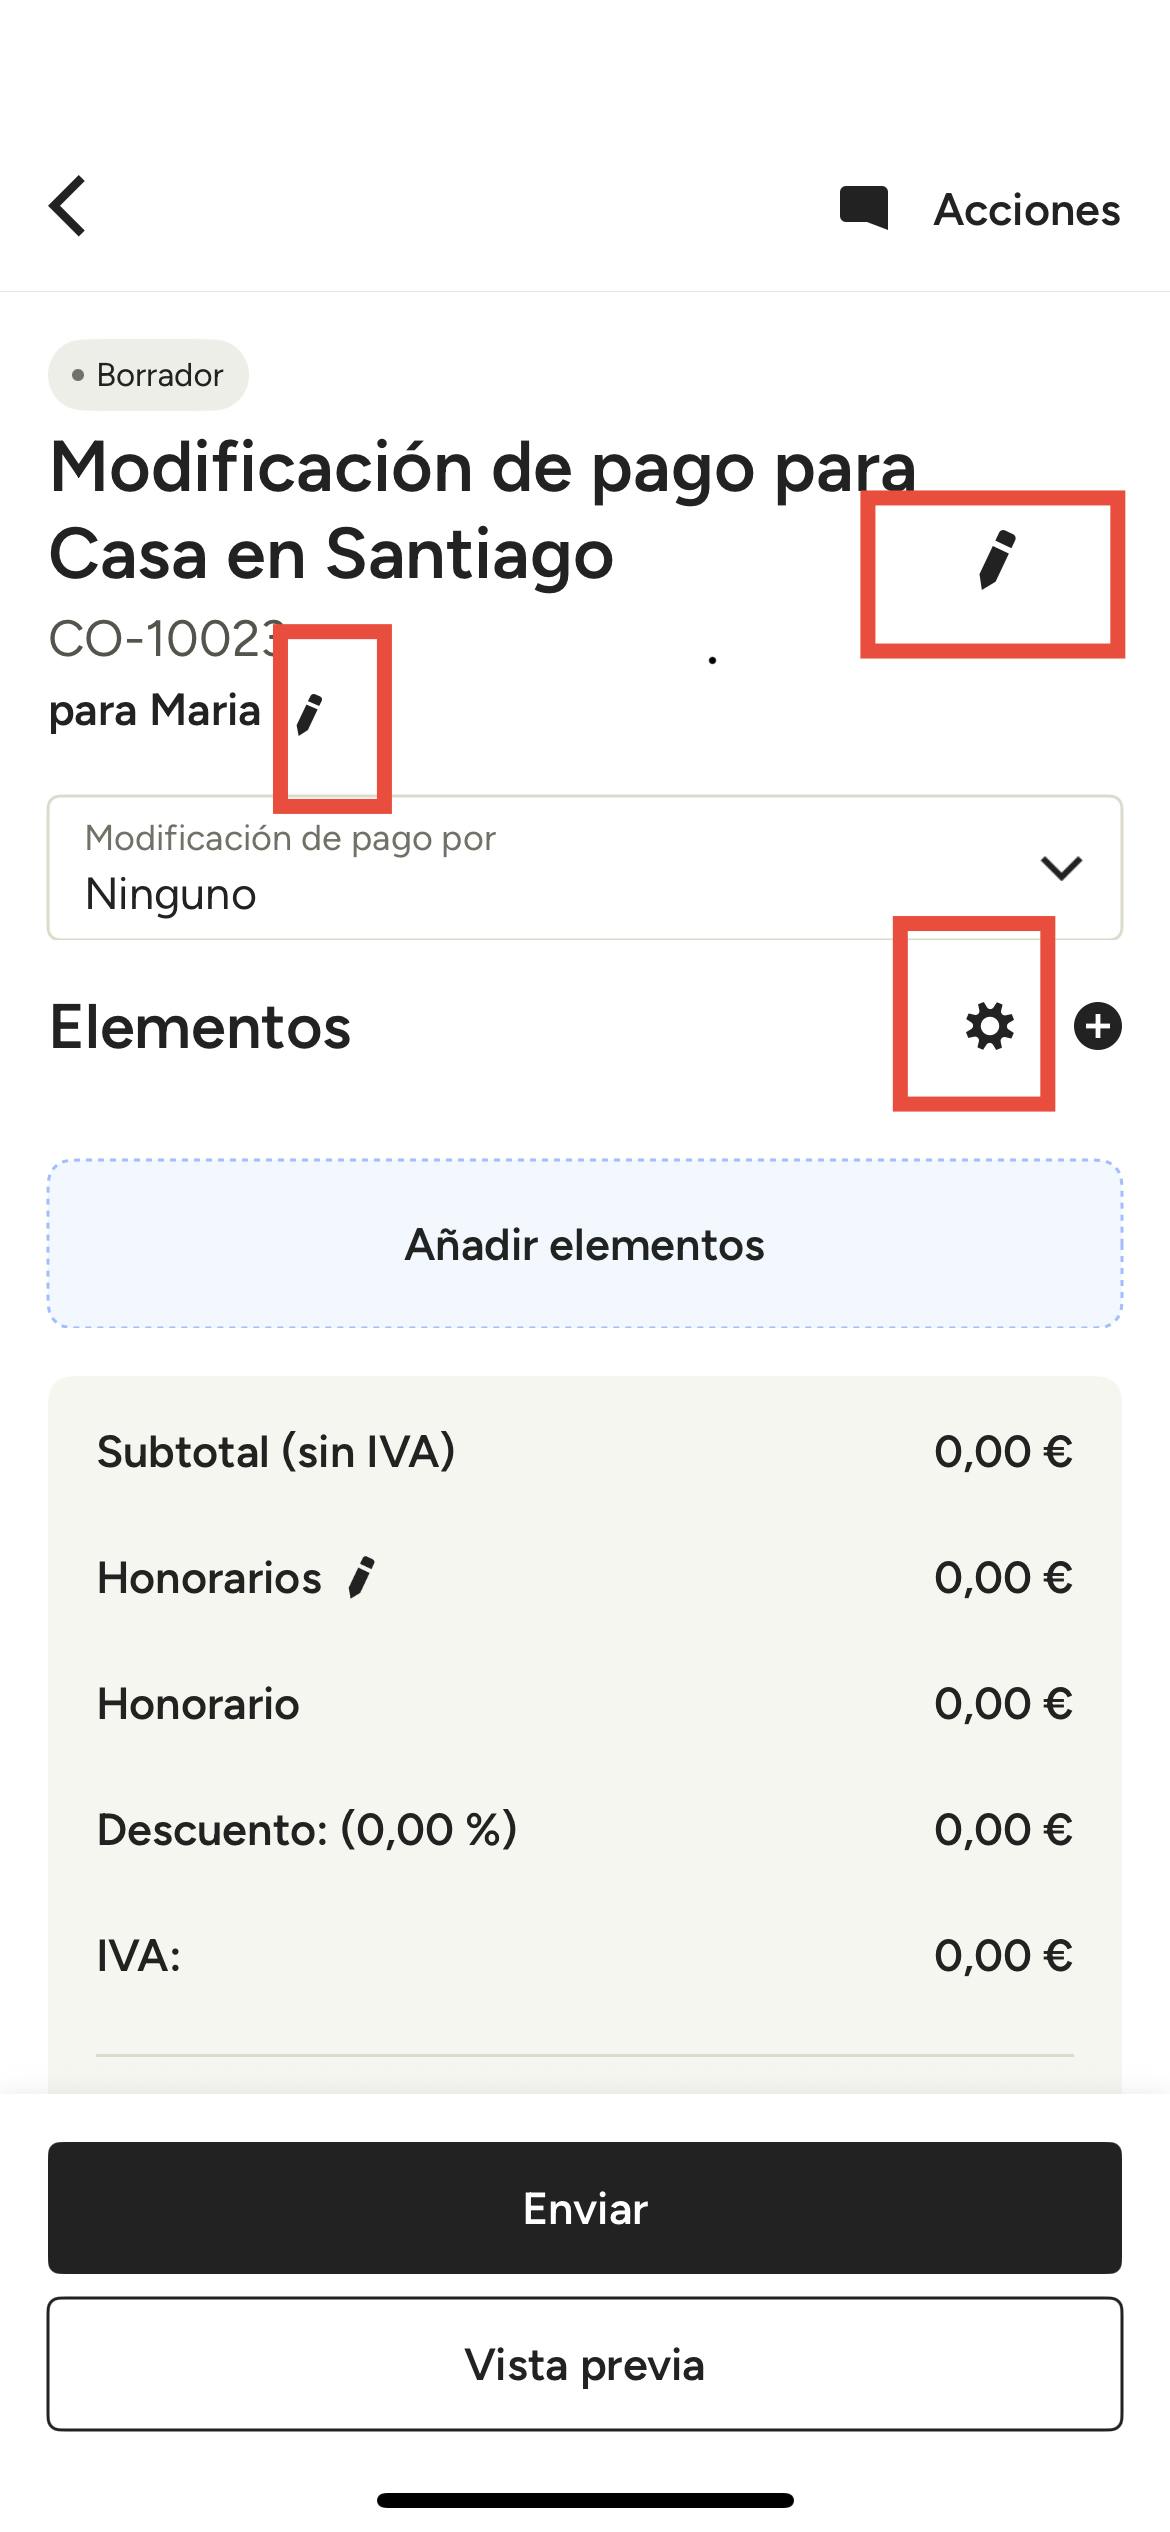Viewport: 1170px width, 2532px height.
Task: Tap the Añadir elementos area
Action: pos(585,1244)
